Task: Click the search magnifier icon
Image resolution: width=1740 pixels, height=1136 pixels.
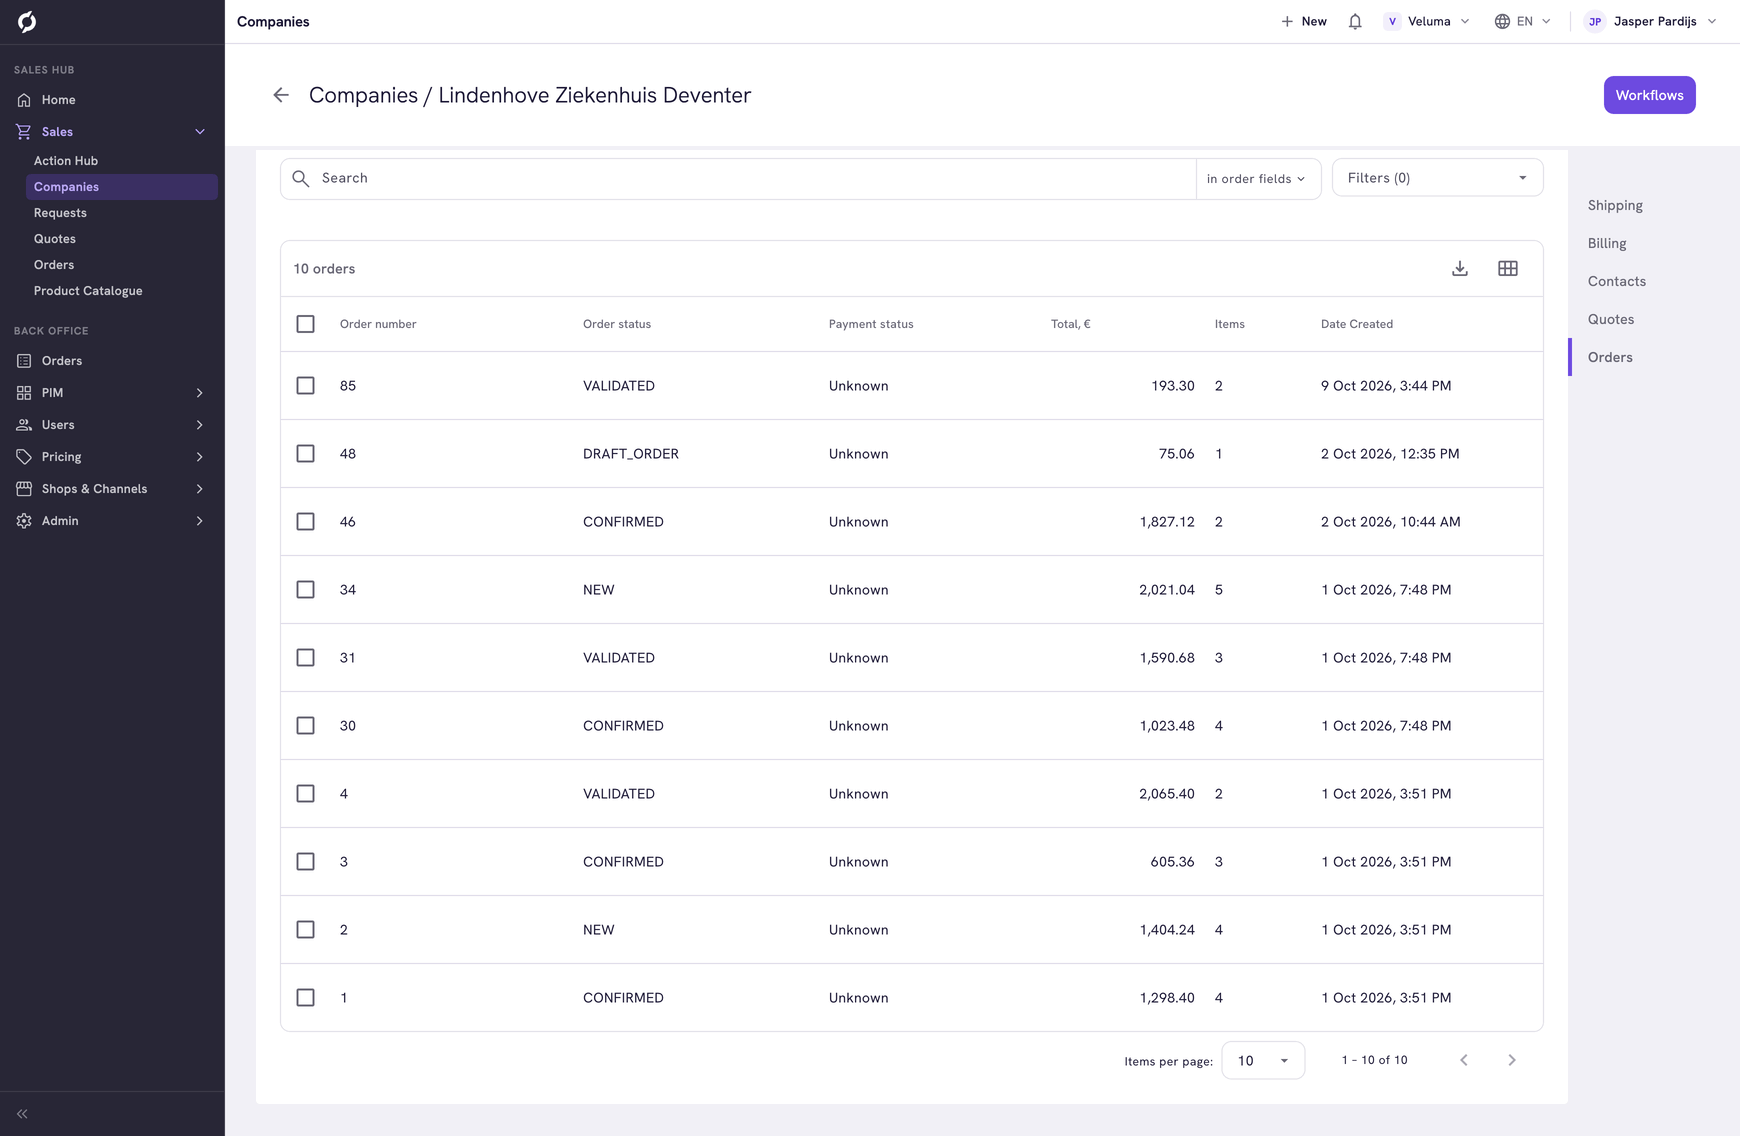Action: 301,178
